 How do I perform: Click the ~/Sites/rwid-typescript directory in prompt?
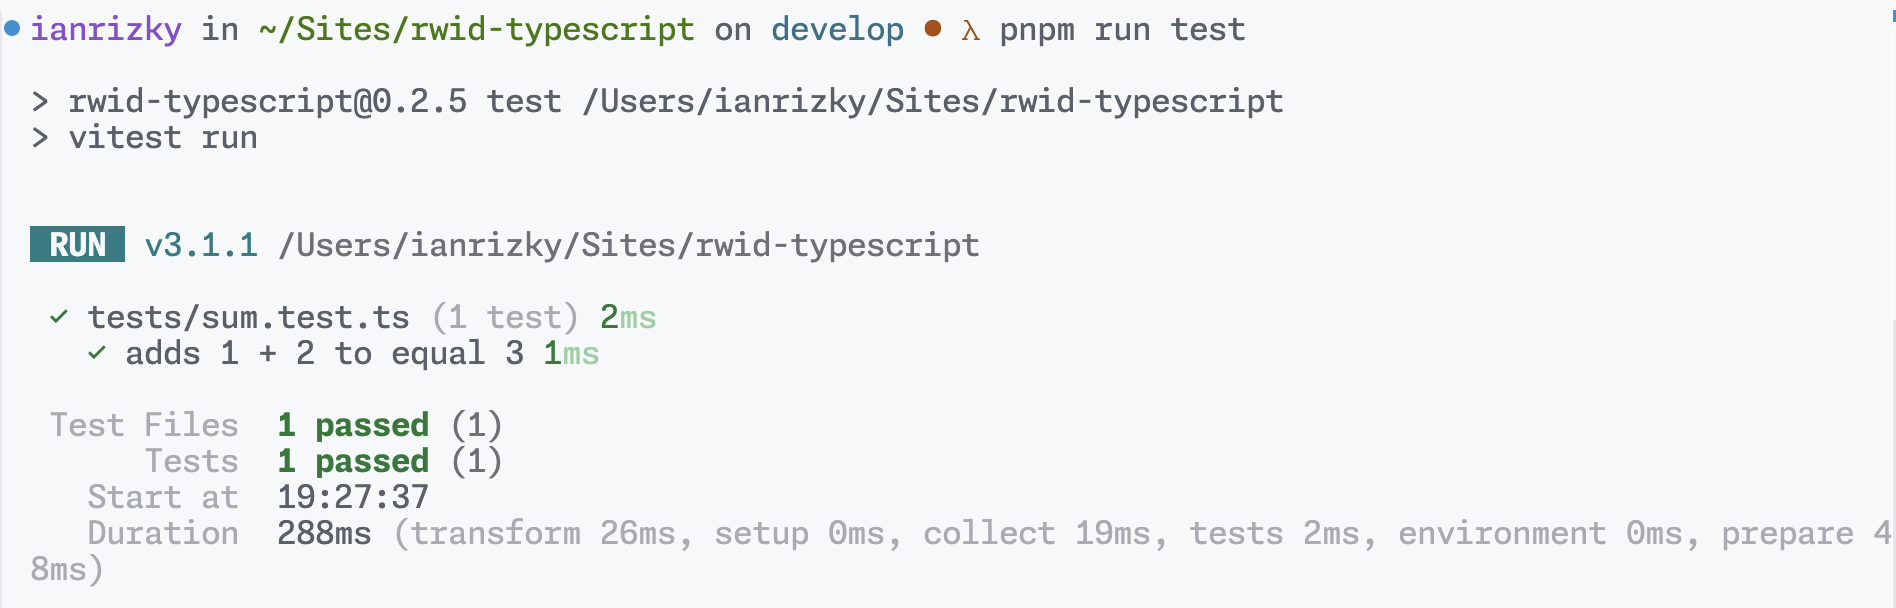point(476,29)
